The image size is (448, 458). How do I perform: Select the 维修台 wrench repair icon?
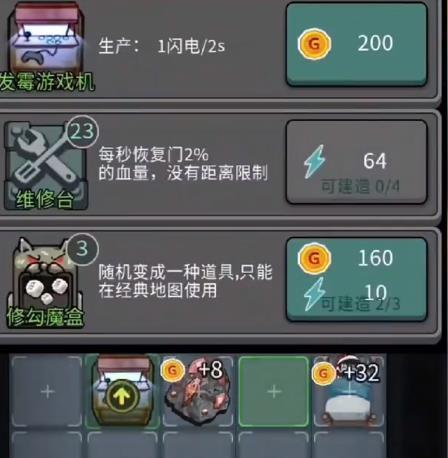pos(46,165)
